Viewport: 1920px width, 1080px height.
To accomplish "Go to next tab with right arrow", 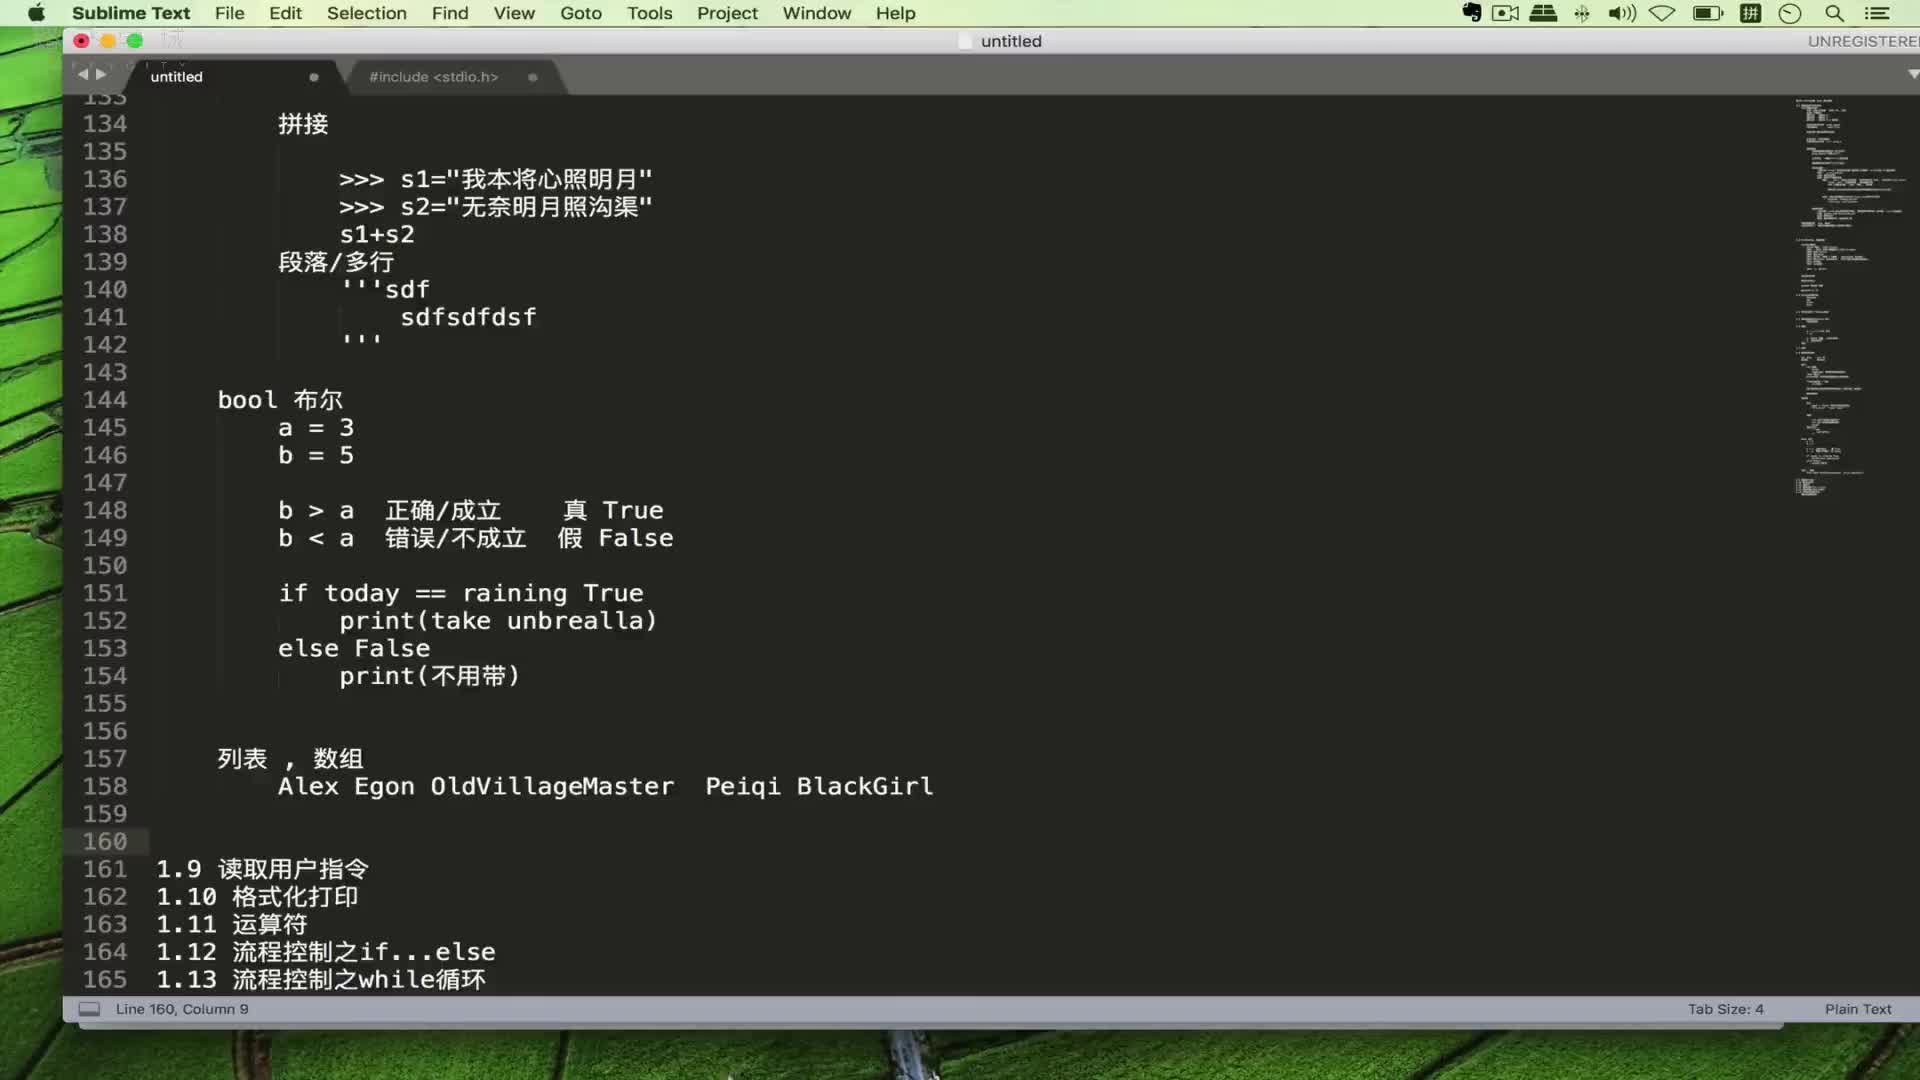I will 101,74.
